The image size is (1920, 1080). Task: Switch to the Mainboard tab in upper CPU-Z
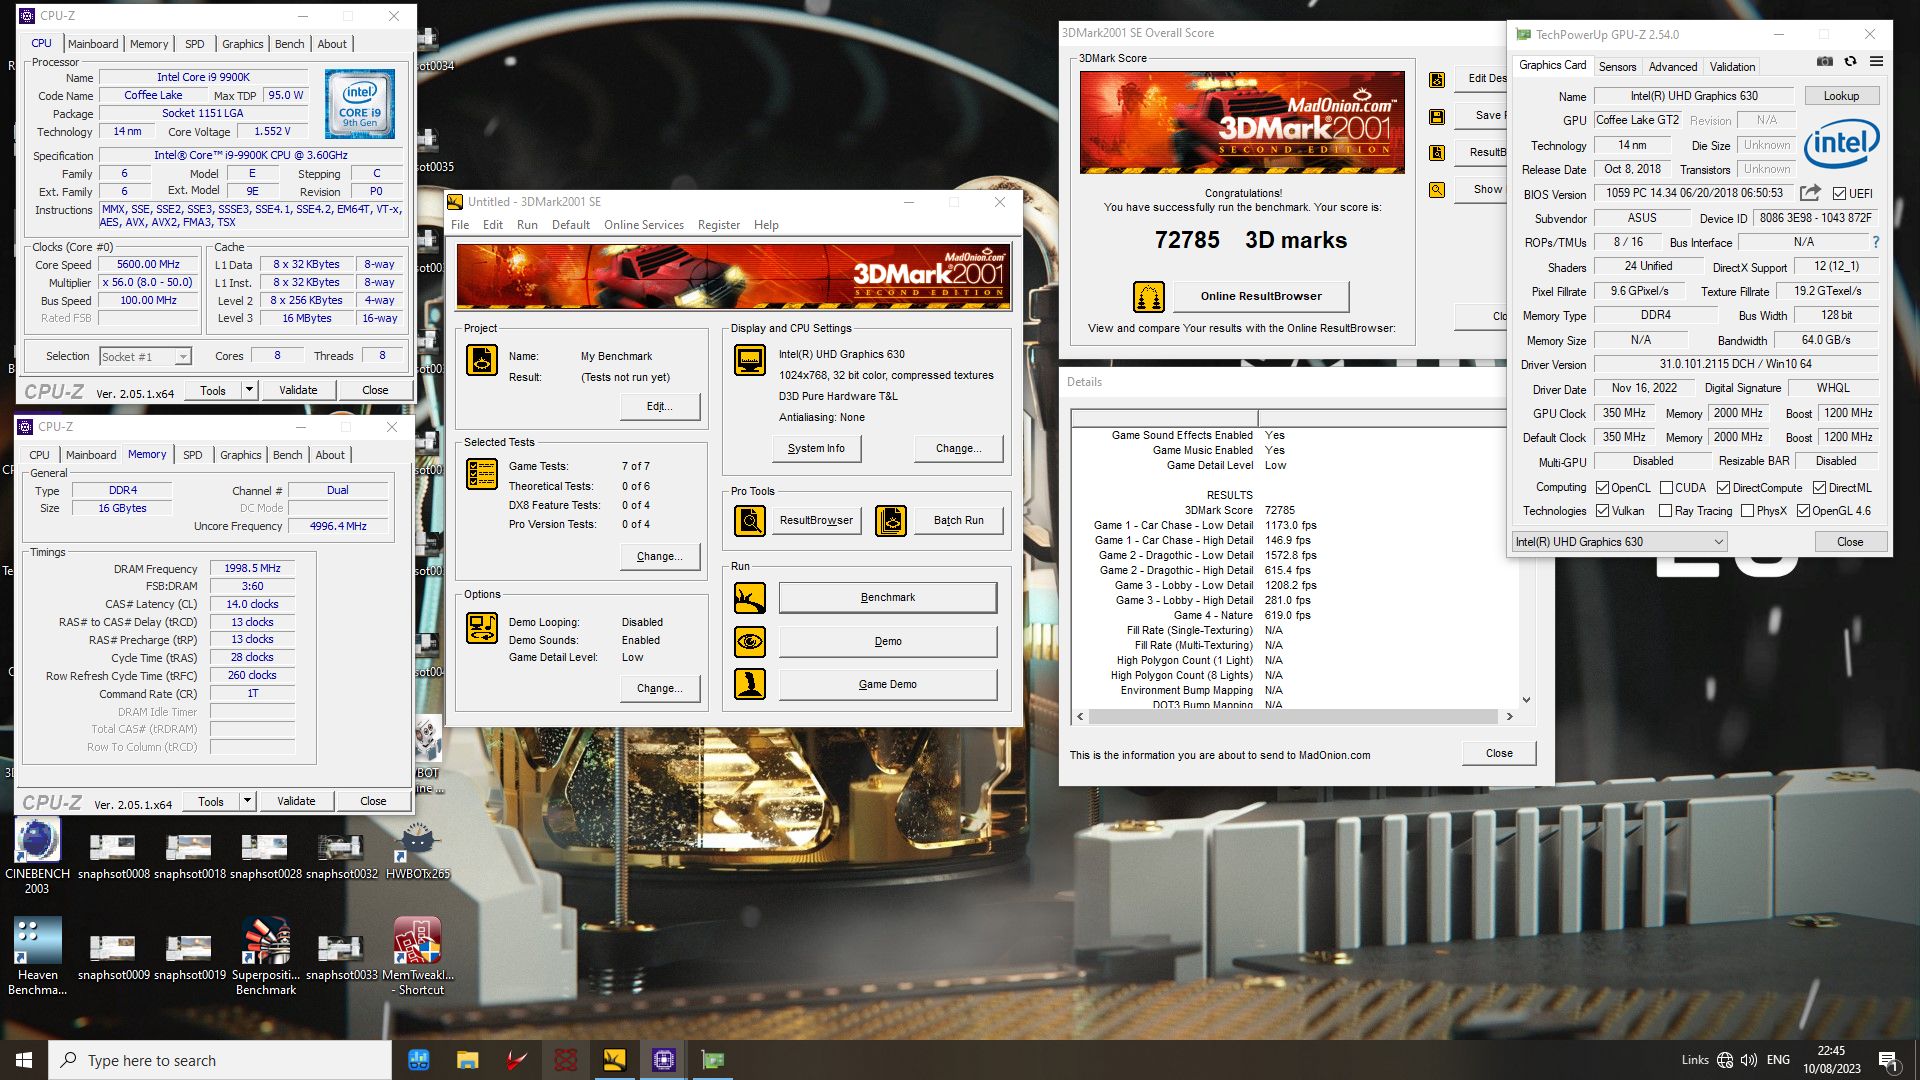(x=93, y=44)
